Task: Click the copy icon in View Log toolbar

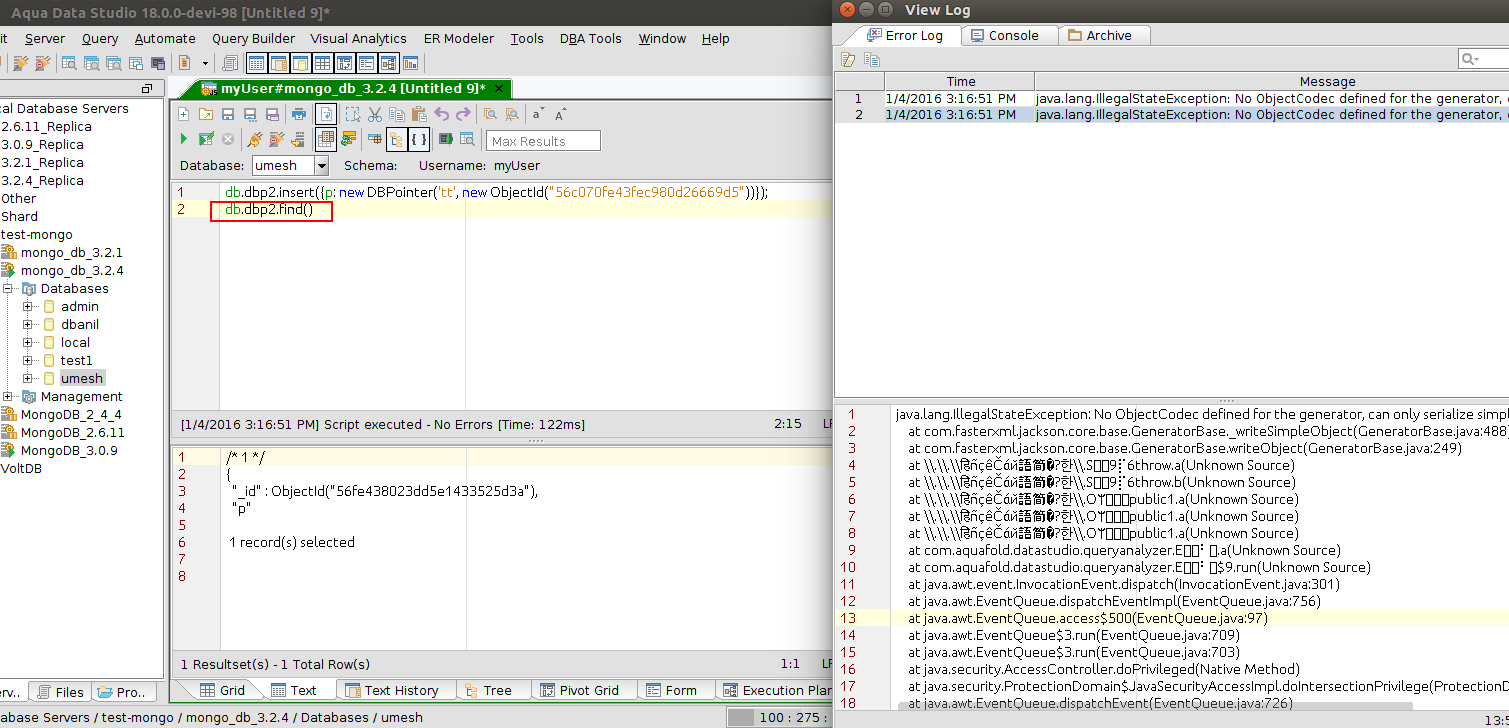Action: click(872, 60)
